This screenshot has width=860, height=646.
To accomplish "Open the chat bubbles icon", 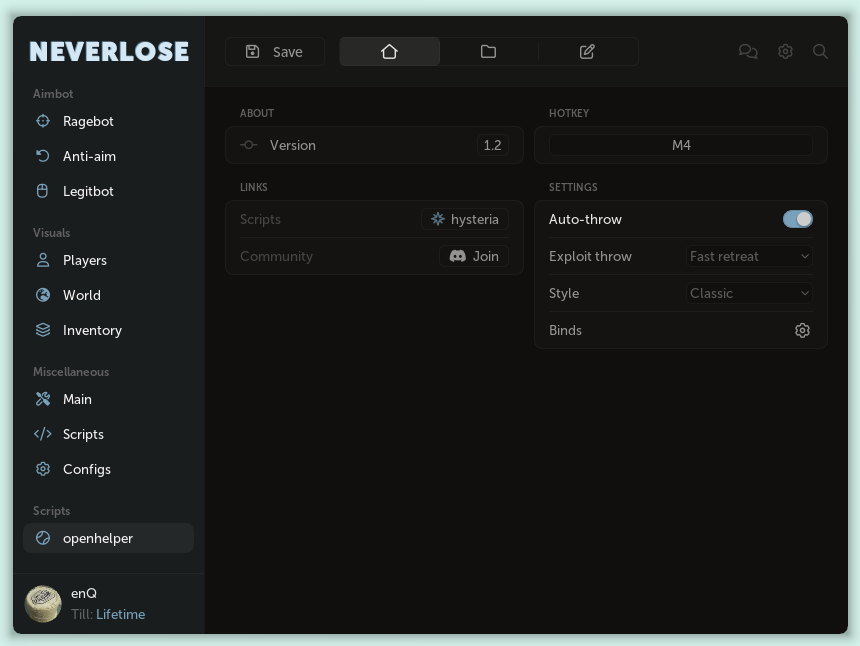I will tap(748, 52).
